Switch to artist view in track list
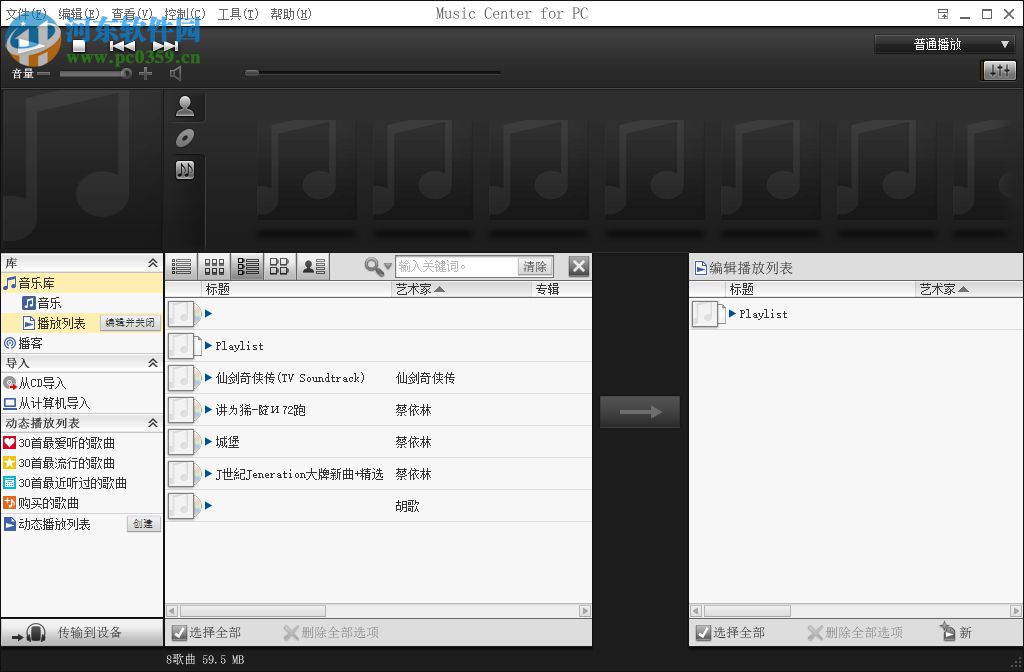 312,265
